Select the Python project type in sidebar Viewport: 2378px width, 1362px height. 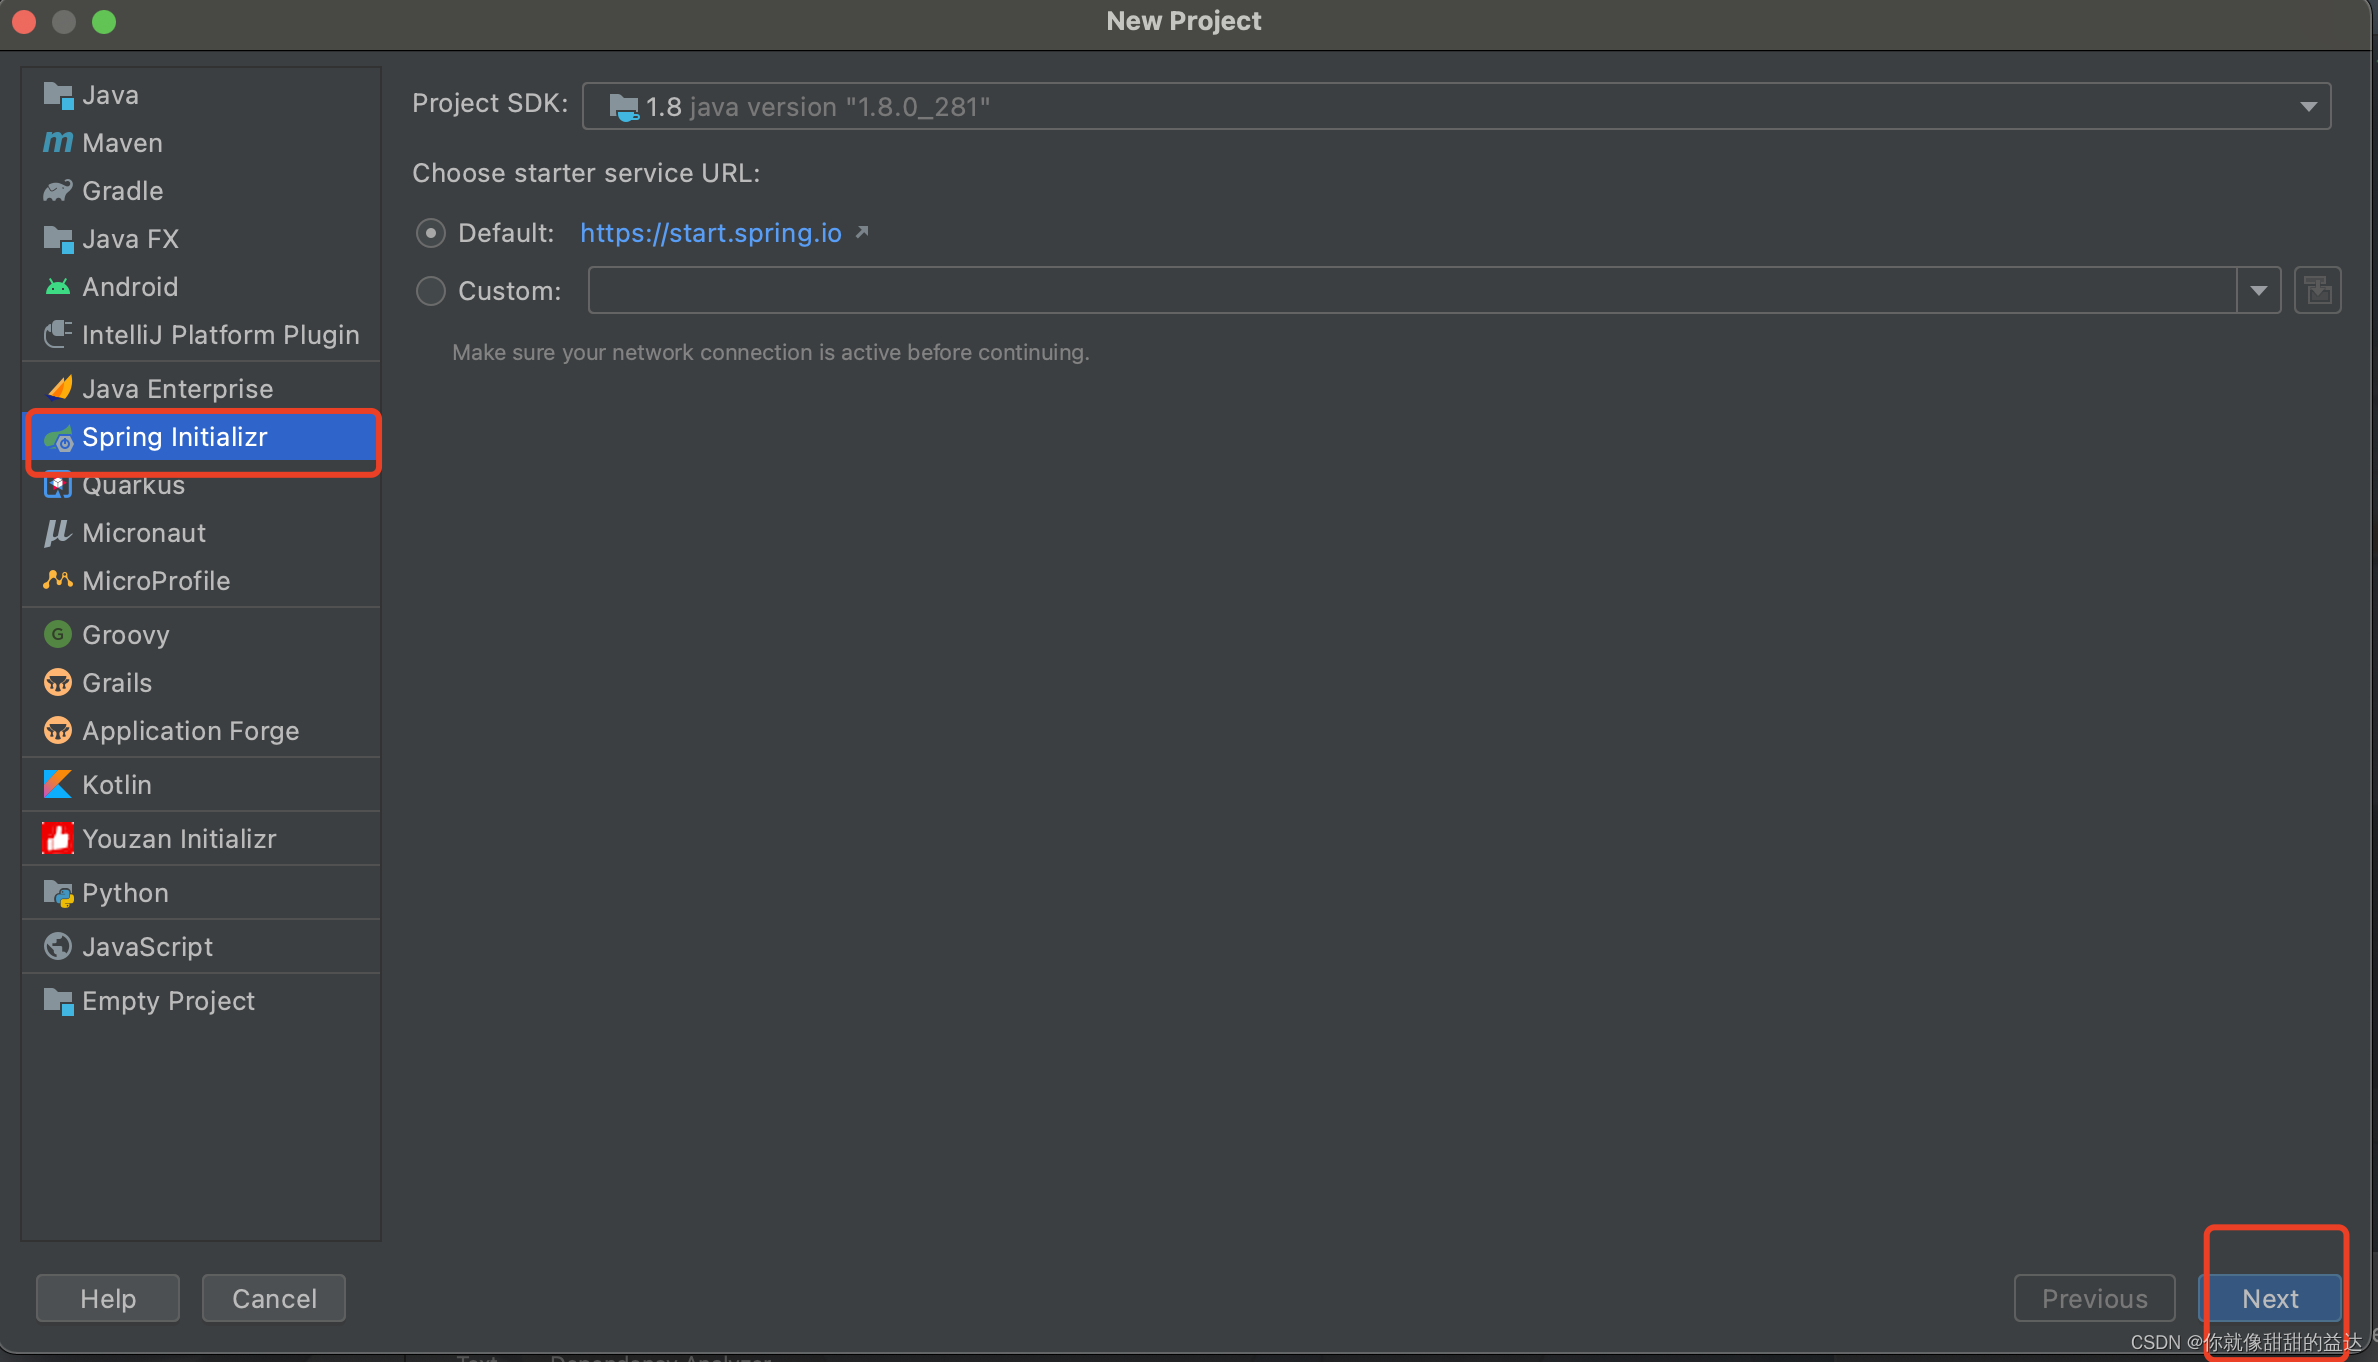pos(126,893)
